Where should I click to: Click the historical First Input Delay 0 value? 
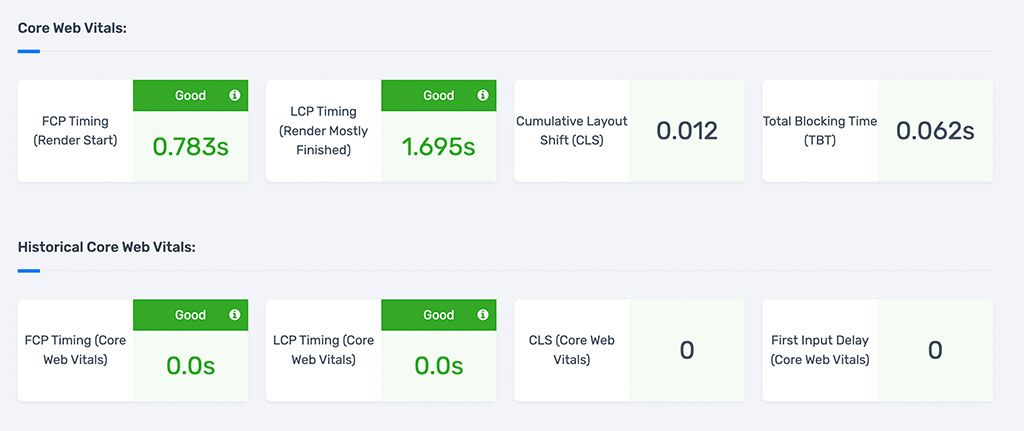click(935, 350)
